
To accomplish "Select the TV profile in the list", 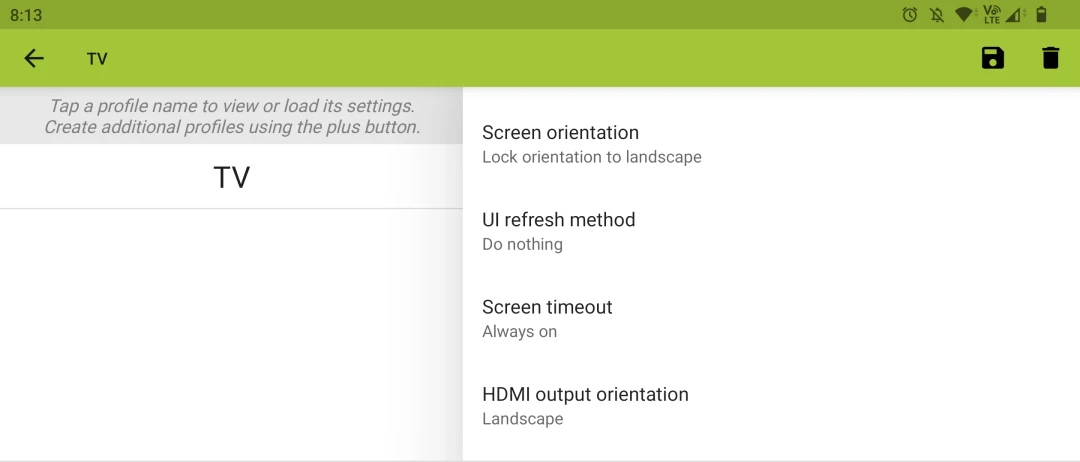I will [231, 177].
